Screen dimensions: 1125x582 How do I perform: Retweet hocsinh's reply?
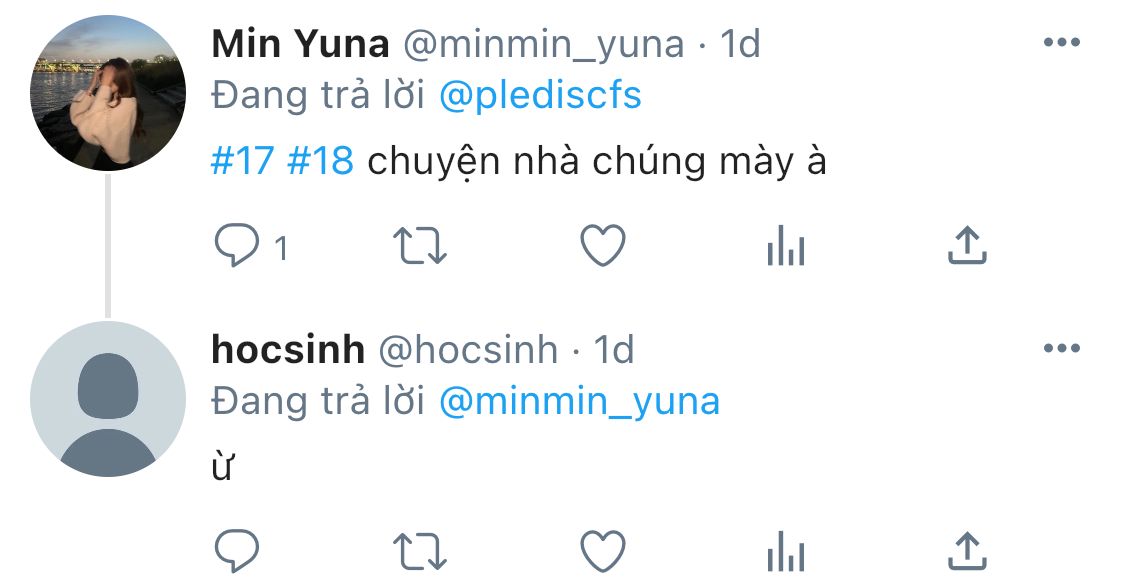pyautogui.click(x=420, y=552)
